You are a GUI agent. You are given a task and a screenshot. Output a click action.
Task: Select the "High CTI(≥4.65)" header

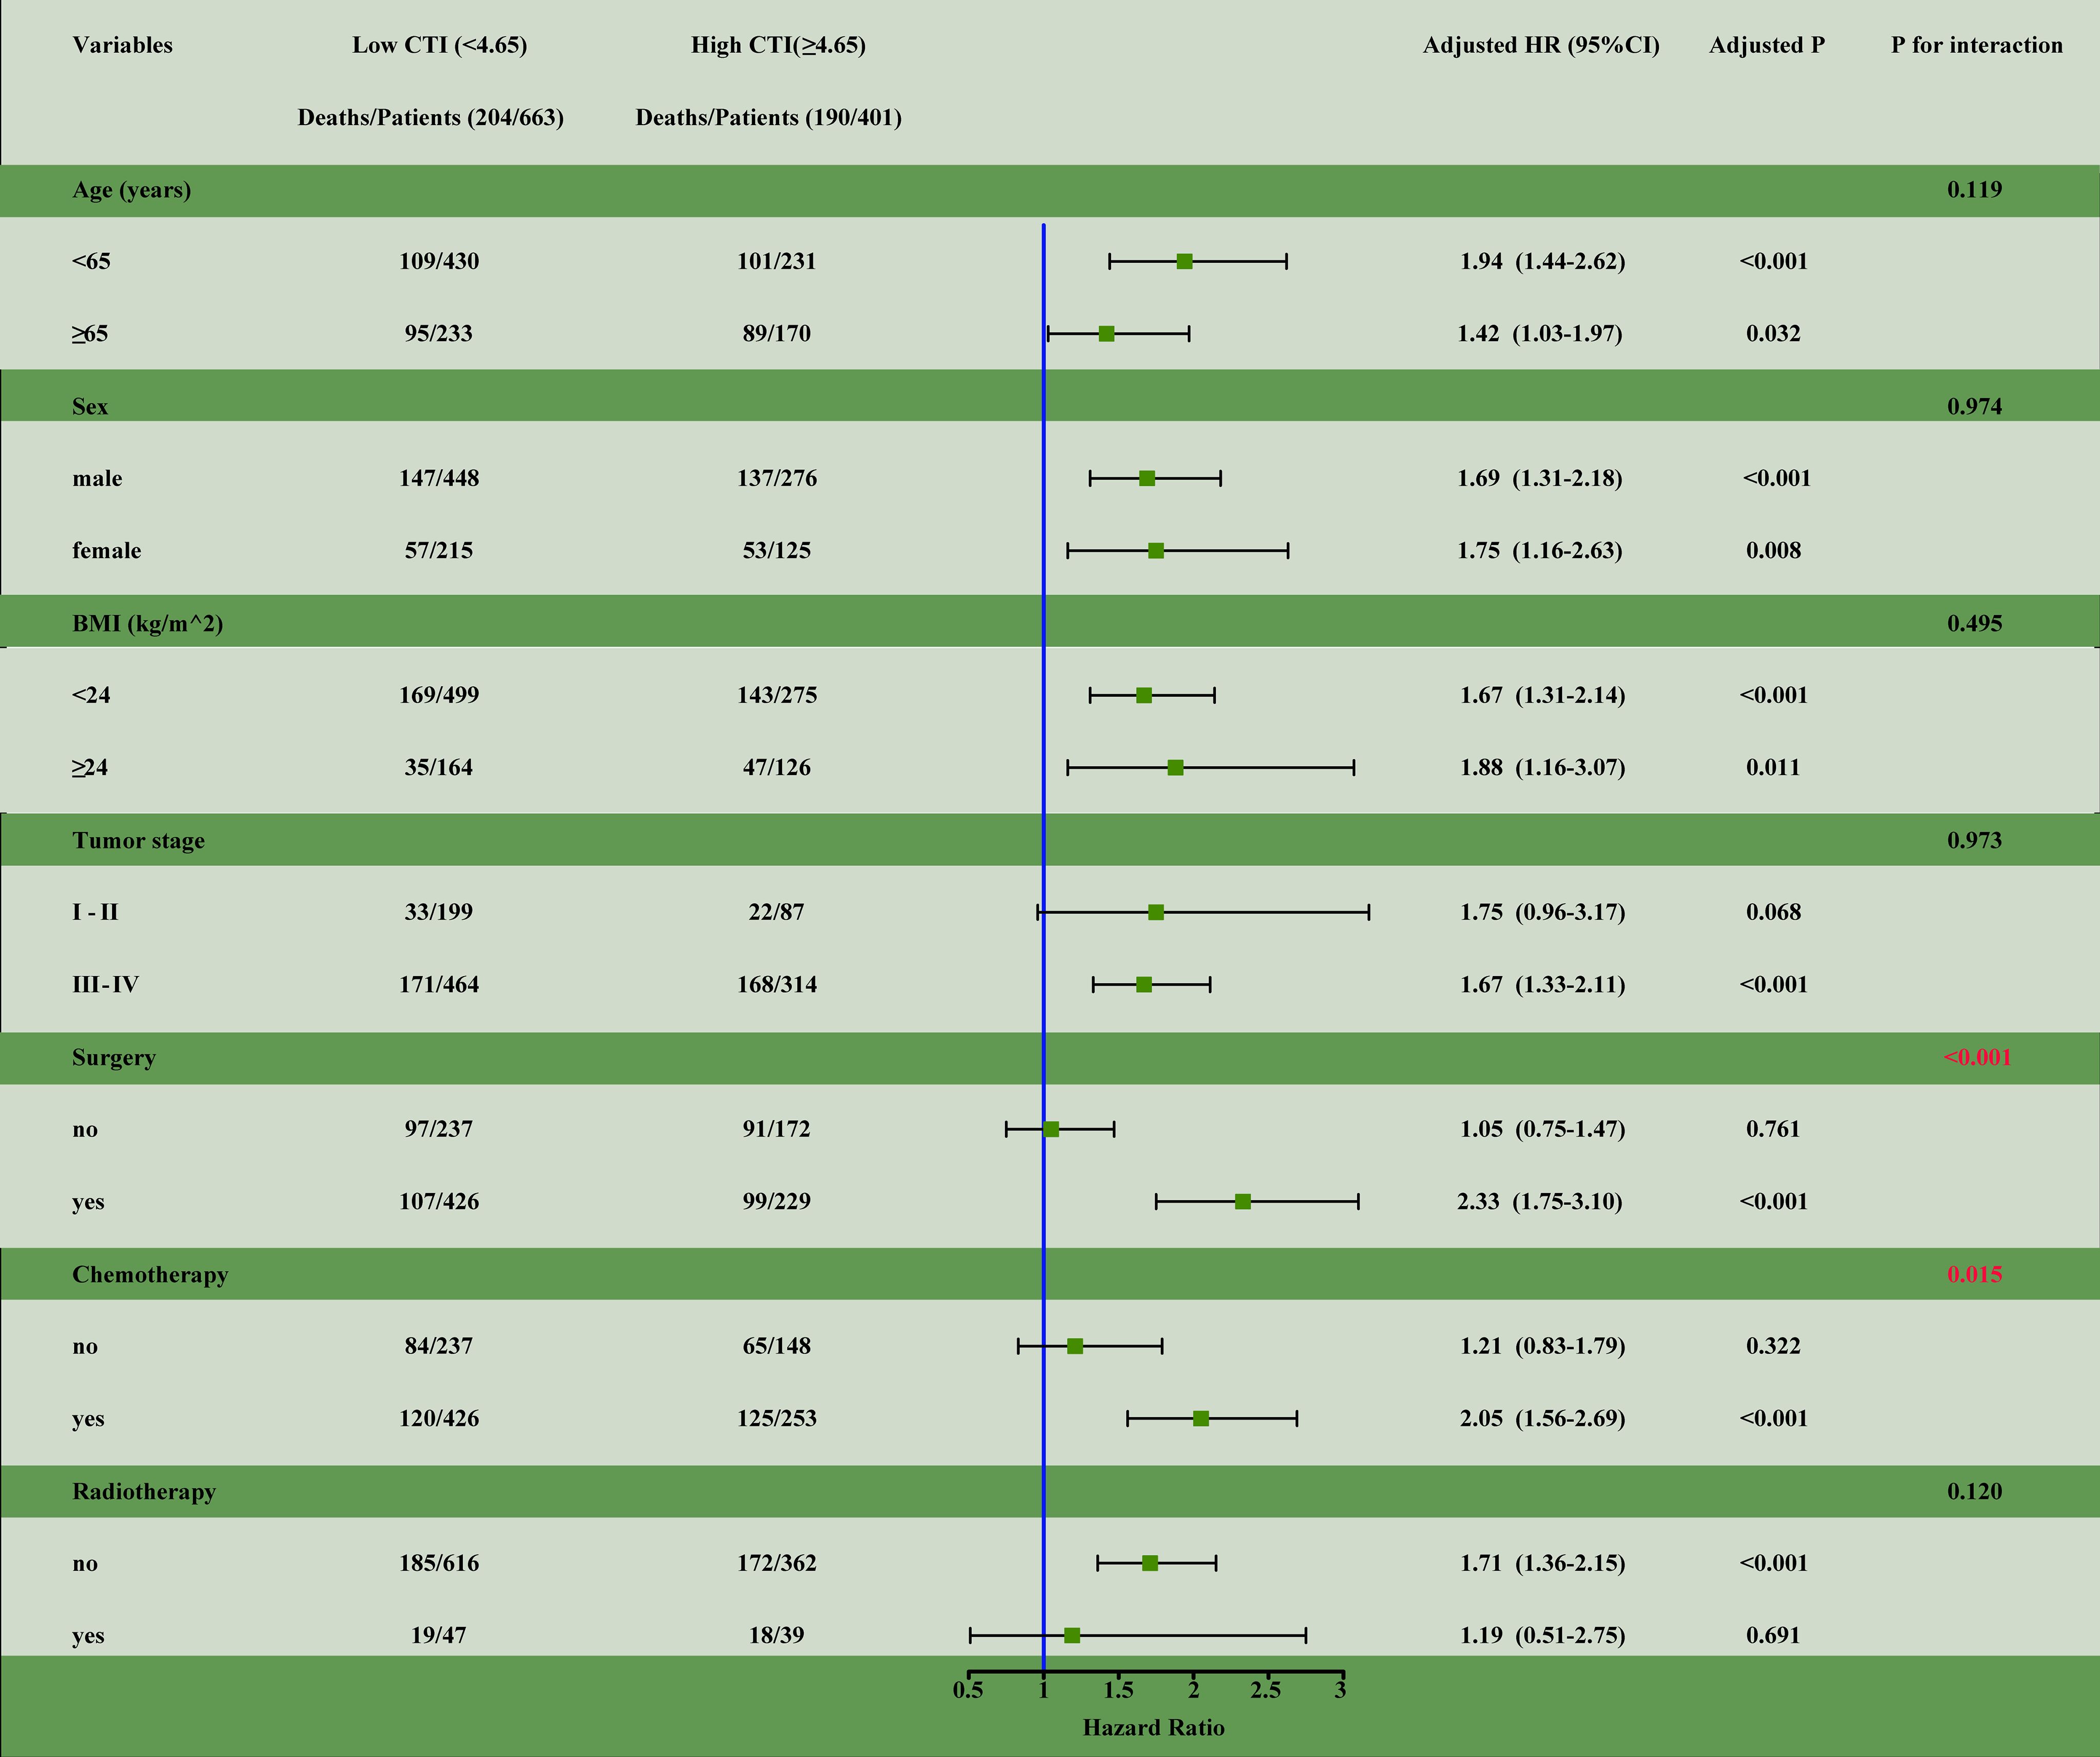click(x=778, y=45)
